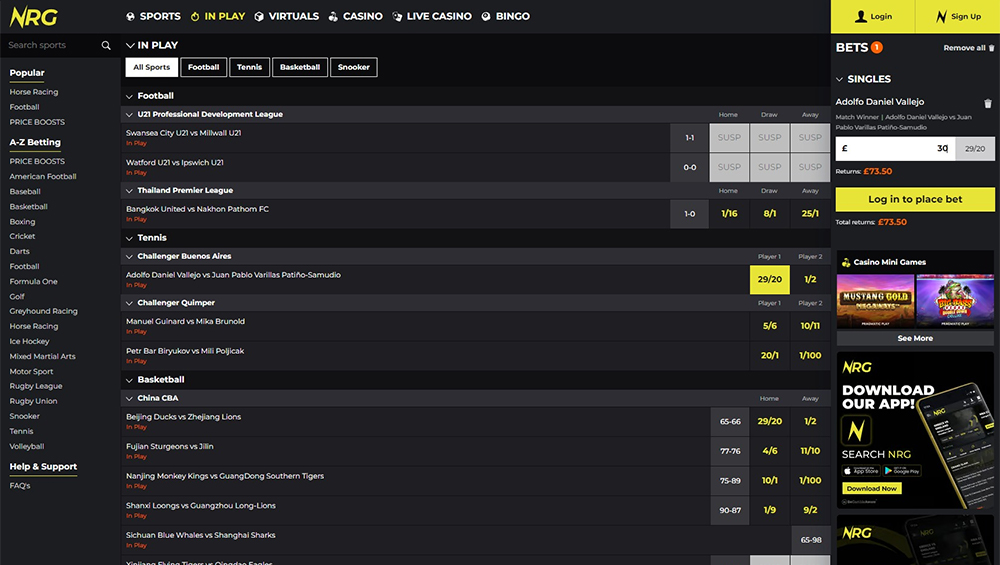Open American Football in sidebar
This screenshot has width=1000, height=565.
[x=43, y=177]
